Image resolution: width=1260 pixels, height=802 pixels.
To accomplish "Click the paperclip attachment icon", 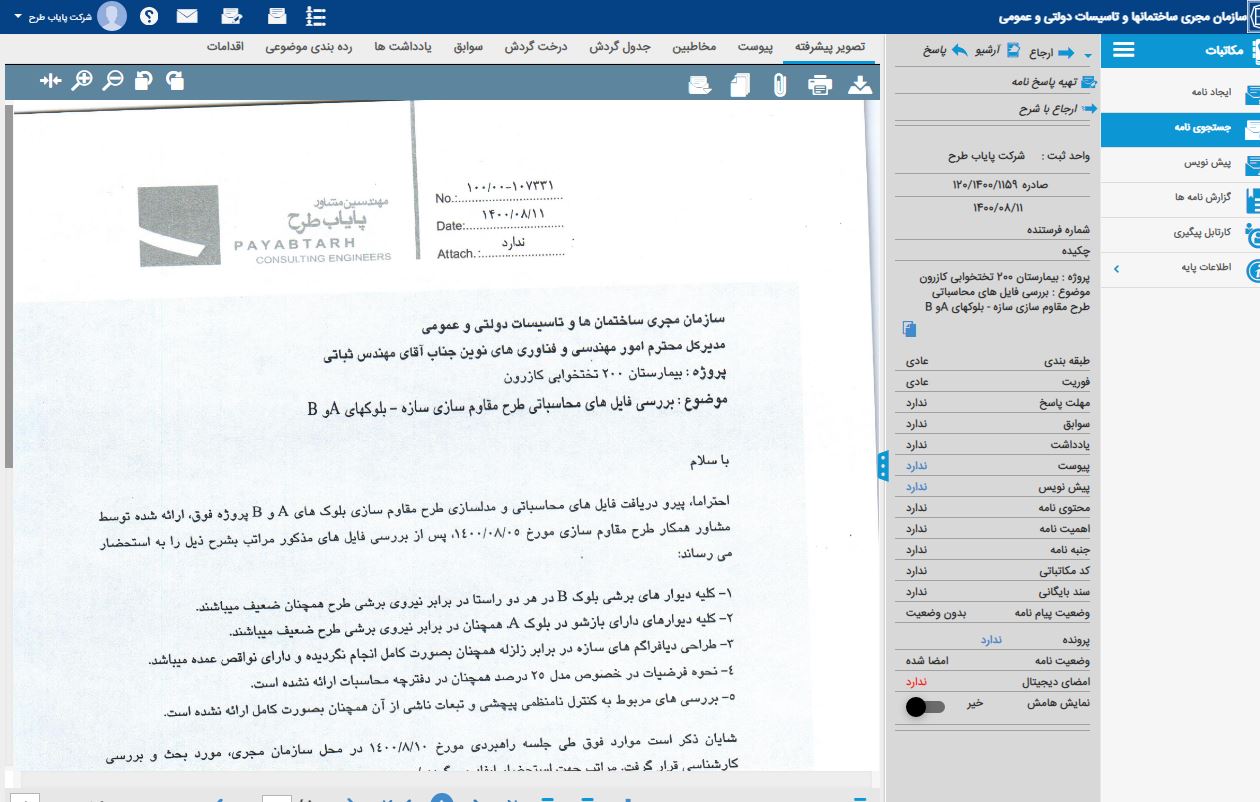I will (x=779, y=85).
